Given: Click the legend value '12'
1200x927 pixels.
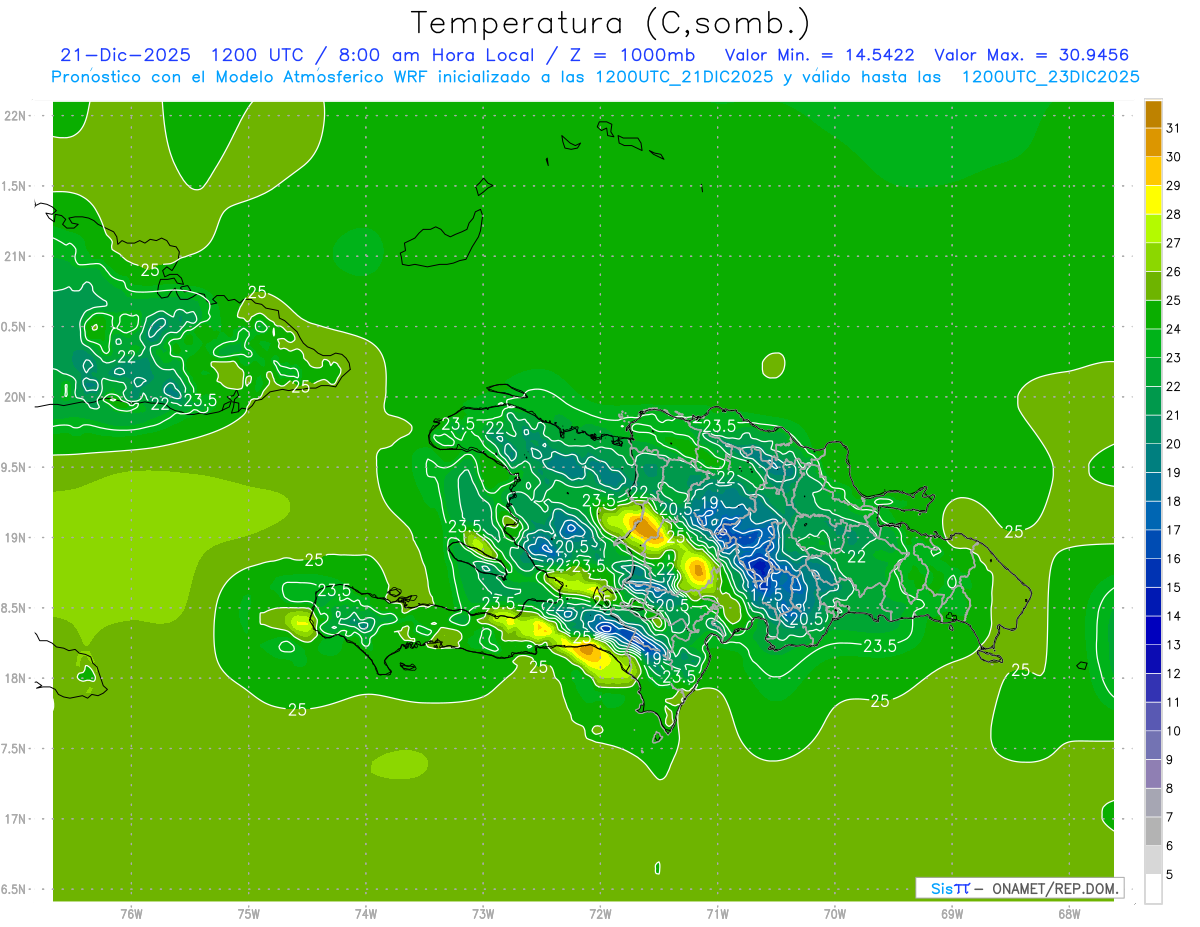Looking at the screenshot, I should [x=1174, y=674].
